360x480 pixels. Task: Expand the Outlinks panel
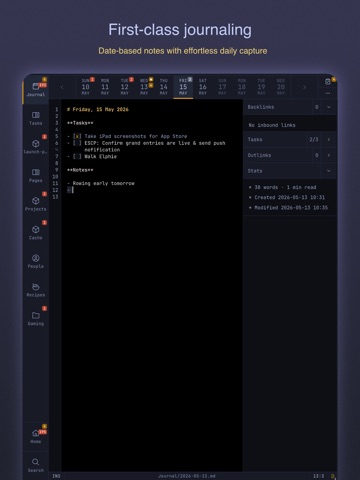329,155
